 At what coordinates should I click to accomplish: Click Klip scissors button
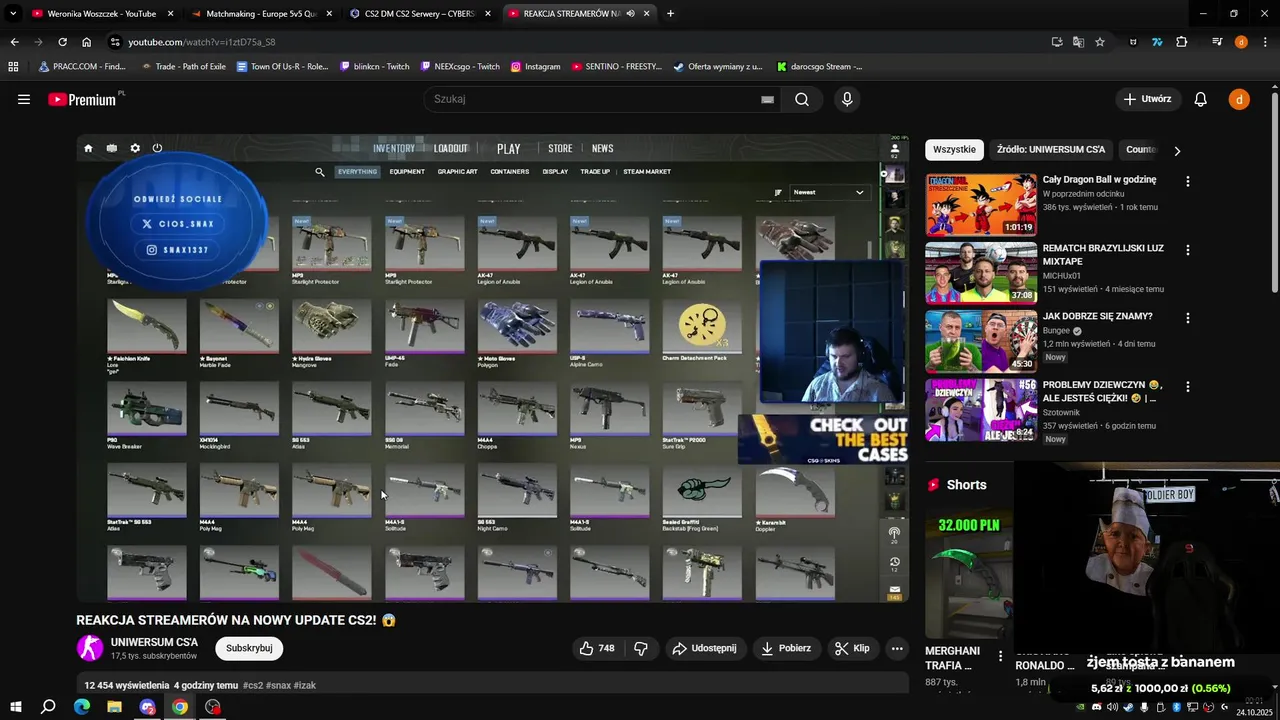point(852,648)
